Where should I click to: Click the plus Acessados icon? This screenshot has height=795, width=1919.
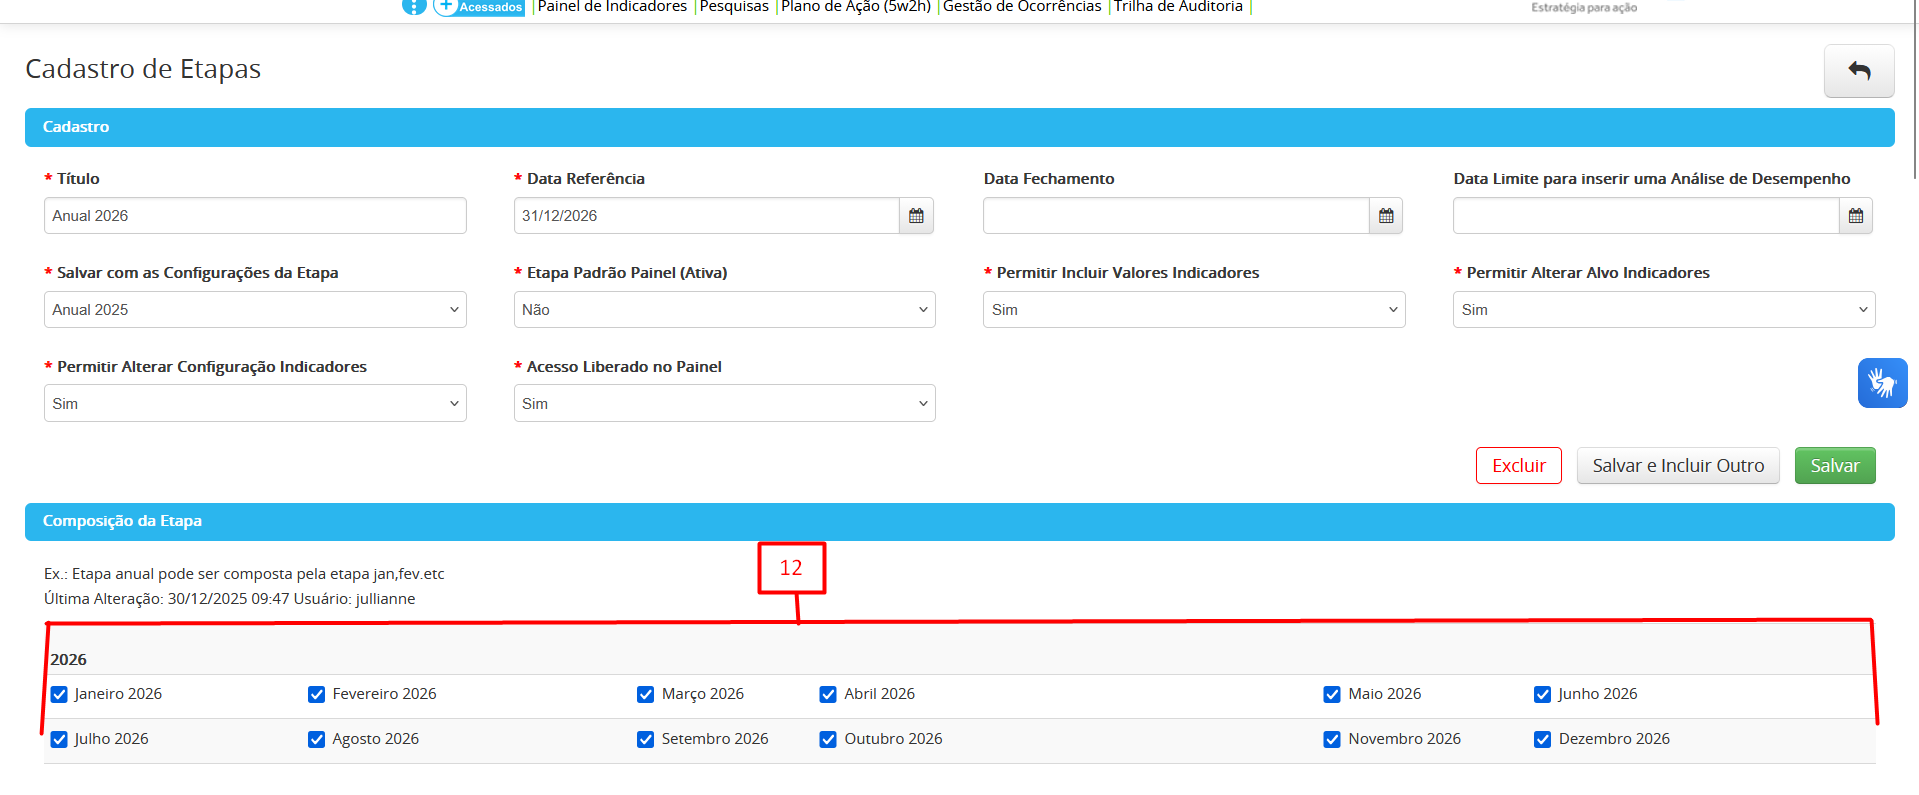tap(446, 6)
